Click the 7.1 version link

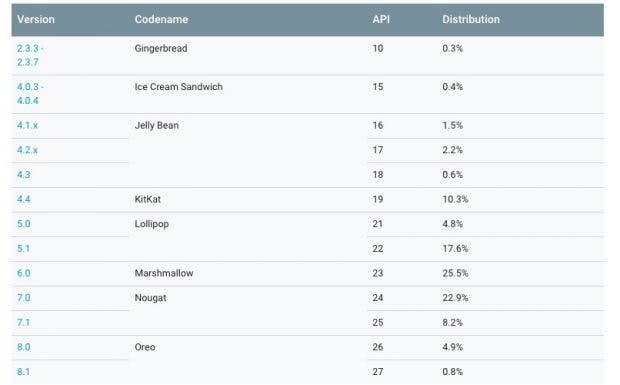click(24, 323)
